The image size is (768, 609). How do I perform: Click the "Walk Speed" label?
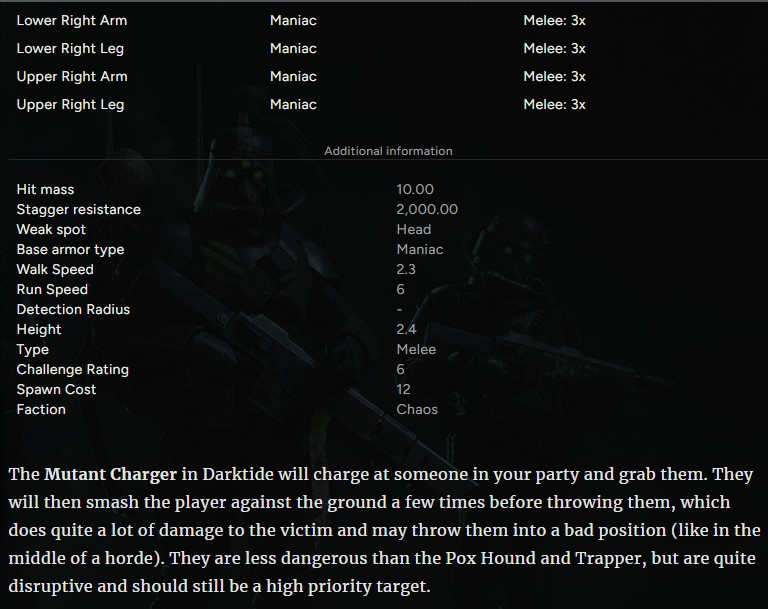[x=55, y=269]
